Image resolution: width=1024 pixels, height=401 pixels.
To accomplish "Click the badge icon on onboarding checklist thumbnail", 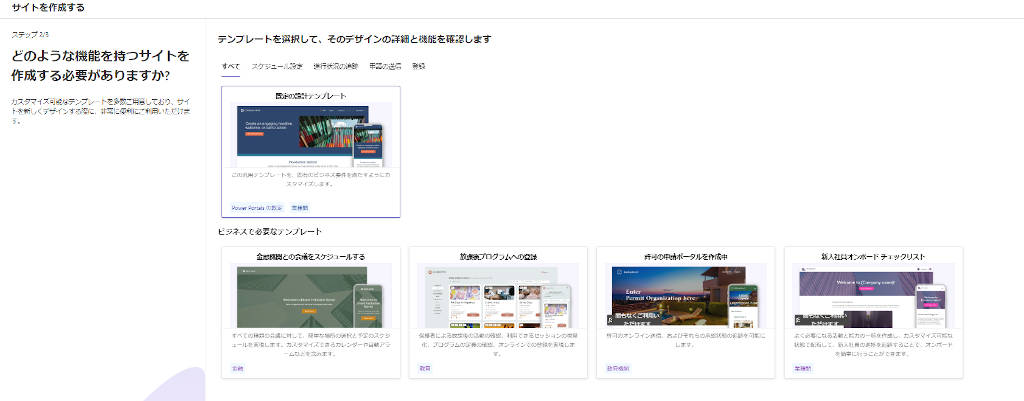I will [x=799, y=320].
